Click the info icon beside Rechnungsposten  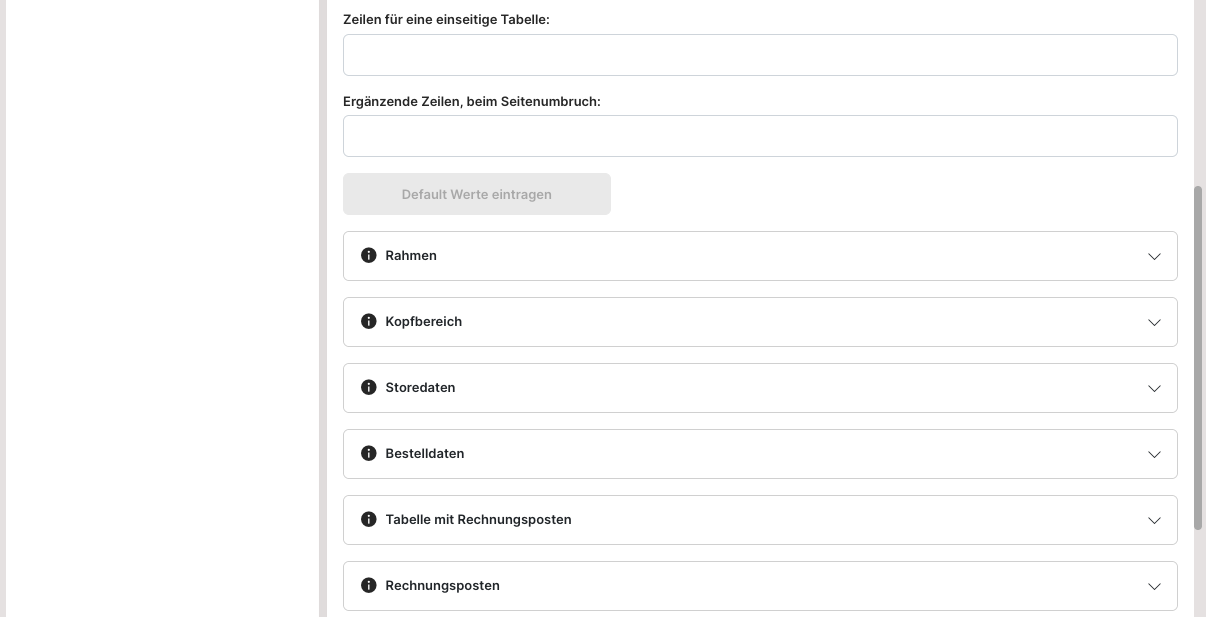[368, 586]
